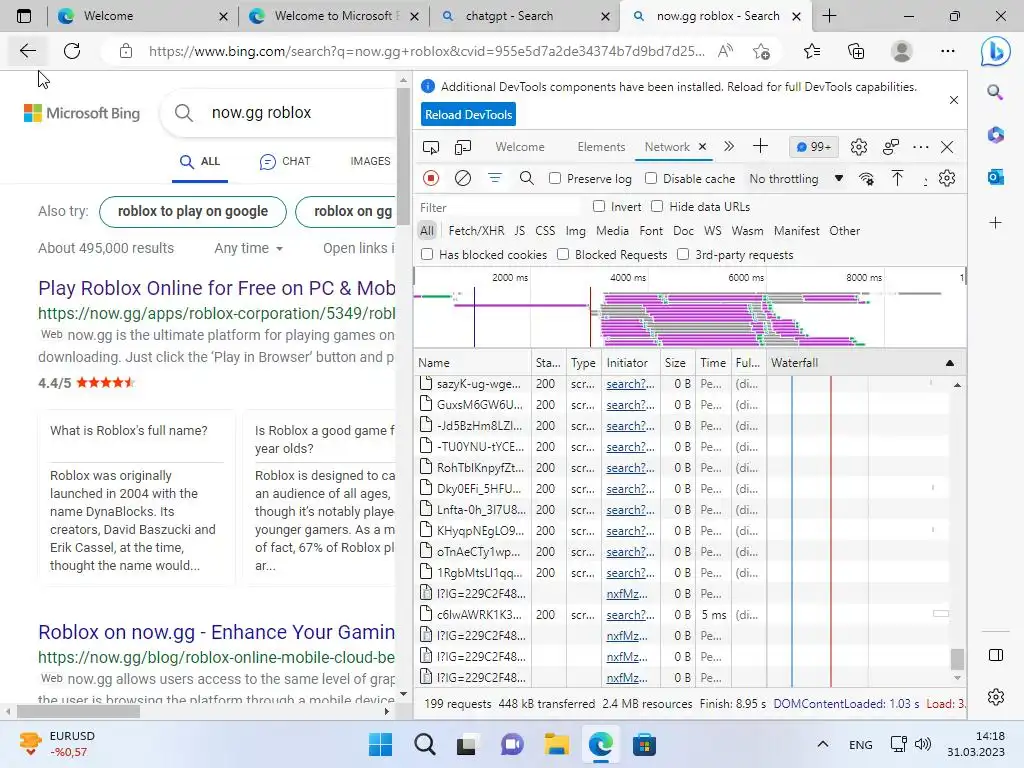Viewport: 1024px width, 768px height.
Task: Toggle the network filter bar icon
Action: point(494,178)
